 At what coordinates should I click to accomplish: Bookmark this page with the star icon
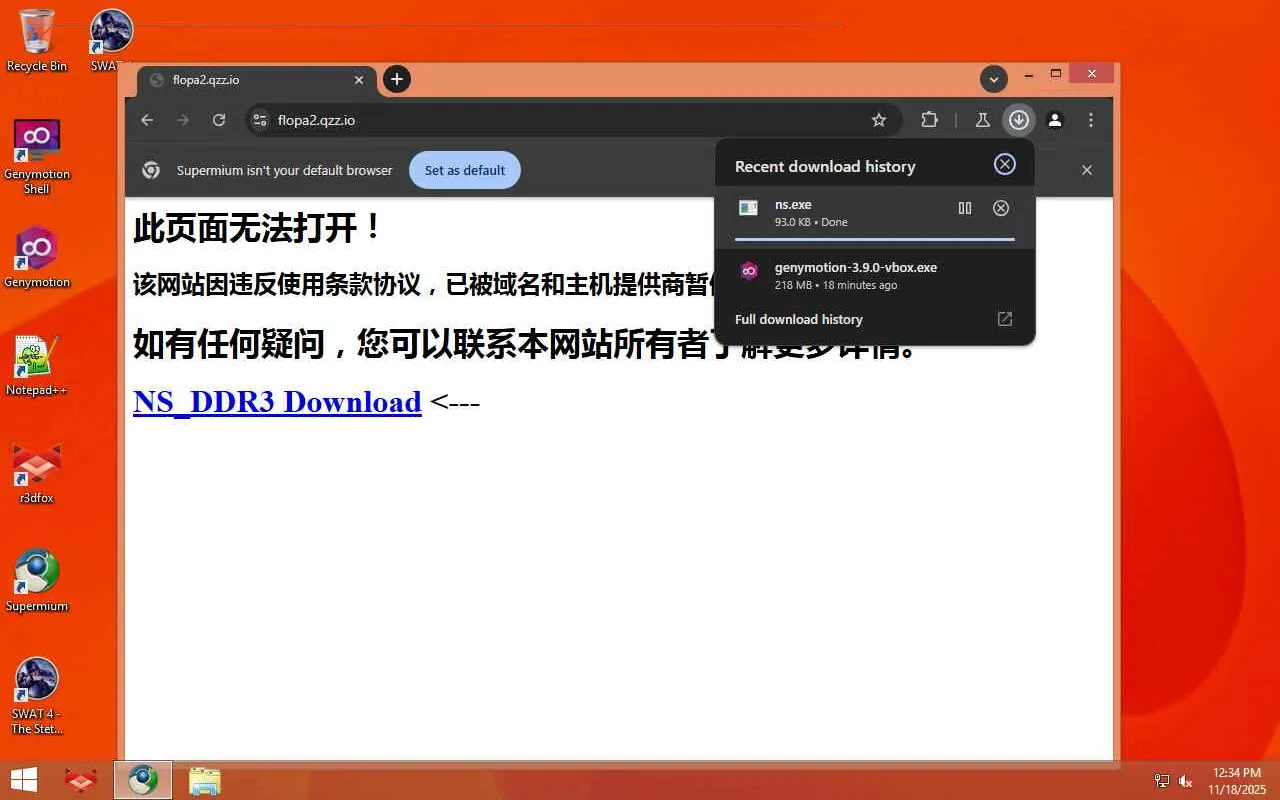tap(879, 120)
